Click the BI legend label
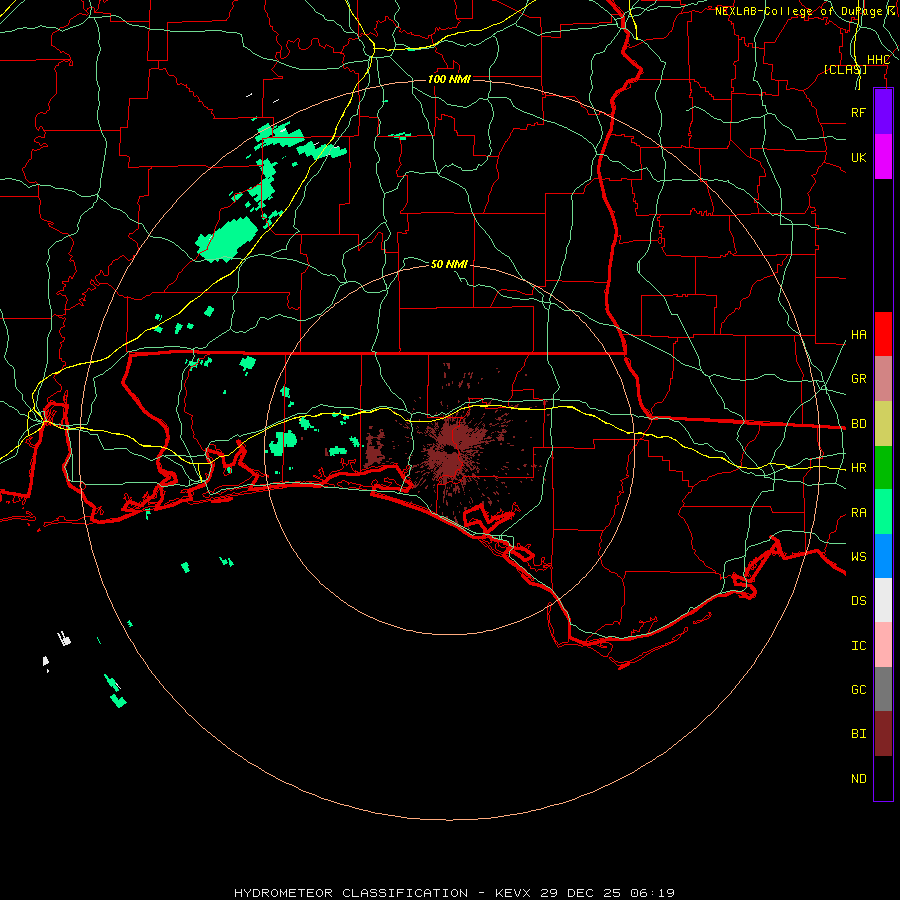This screenshot has width=900, height=900. (858, 734)
